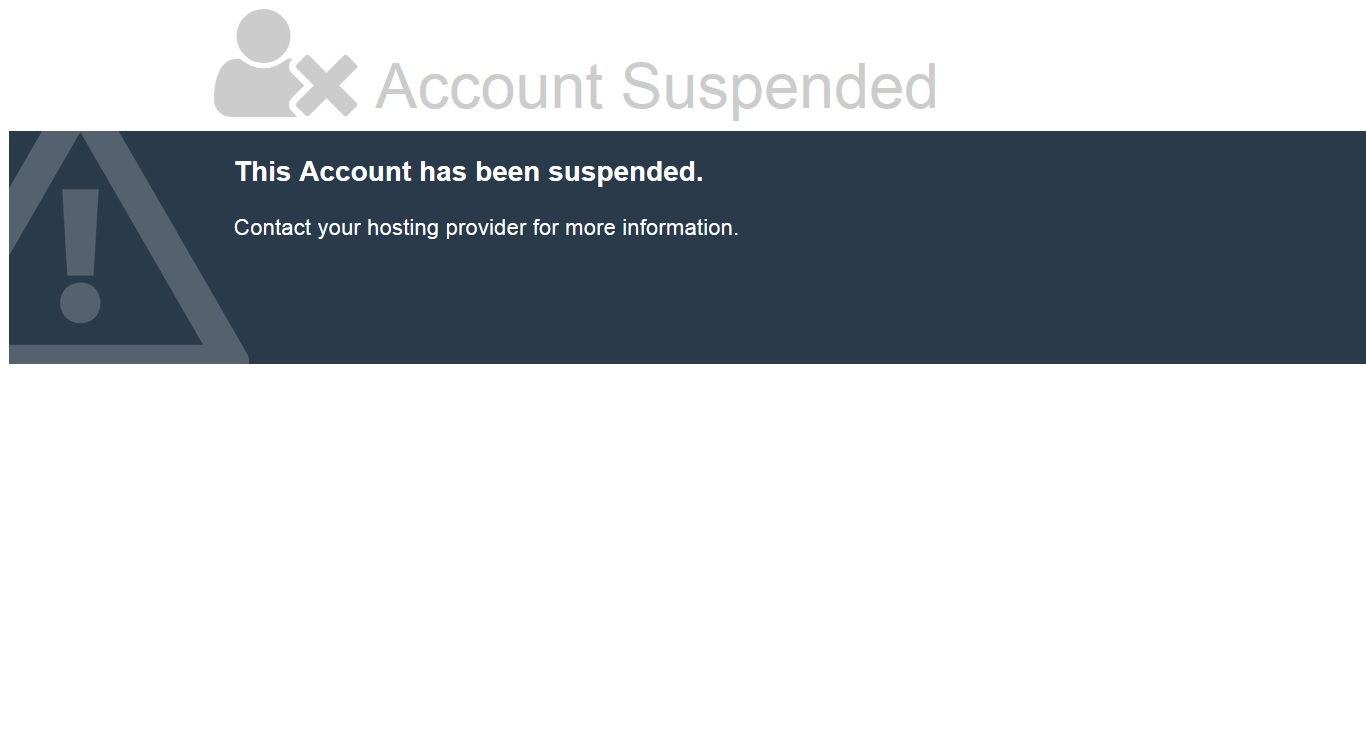Click the exclamation mark inside warning triangle
The image size is (1366, 754).
click(x=80, y=254)
